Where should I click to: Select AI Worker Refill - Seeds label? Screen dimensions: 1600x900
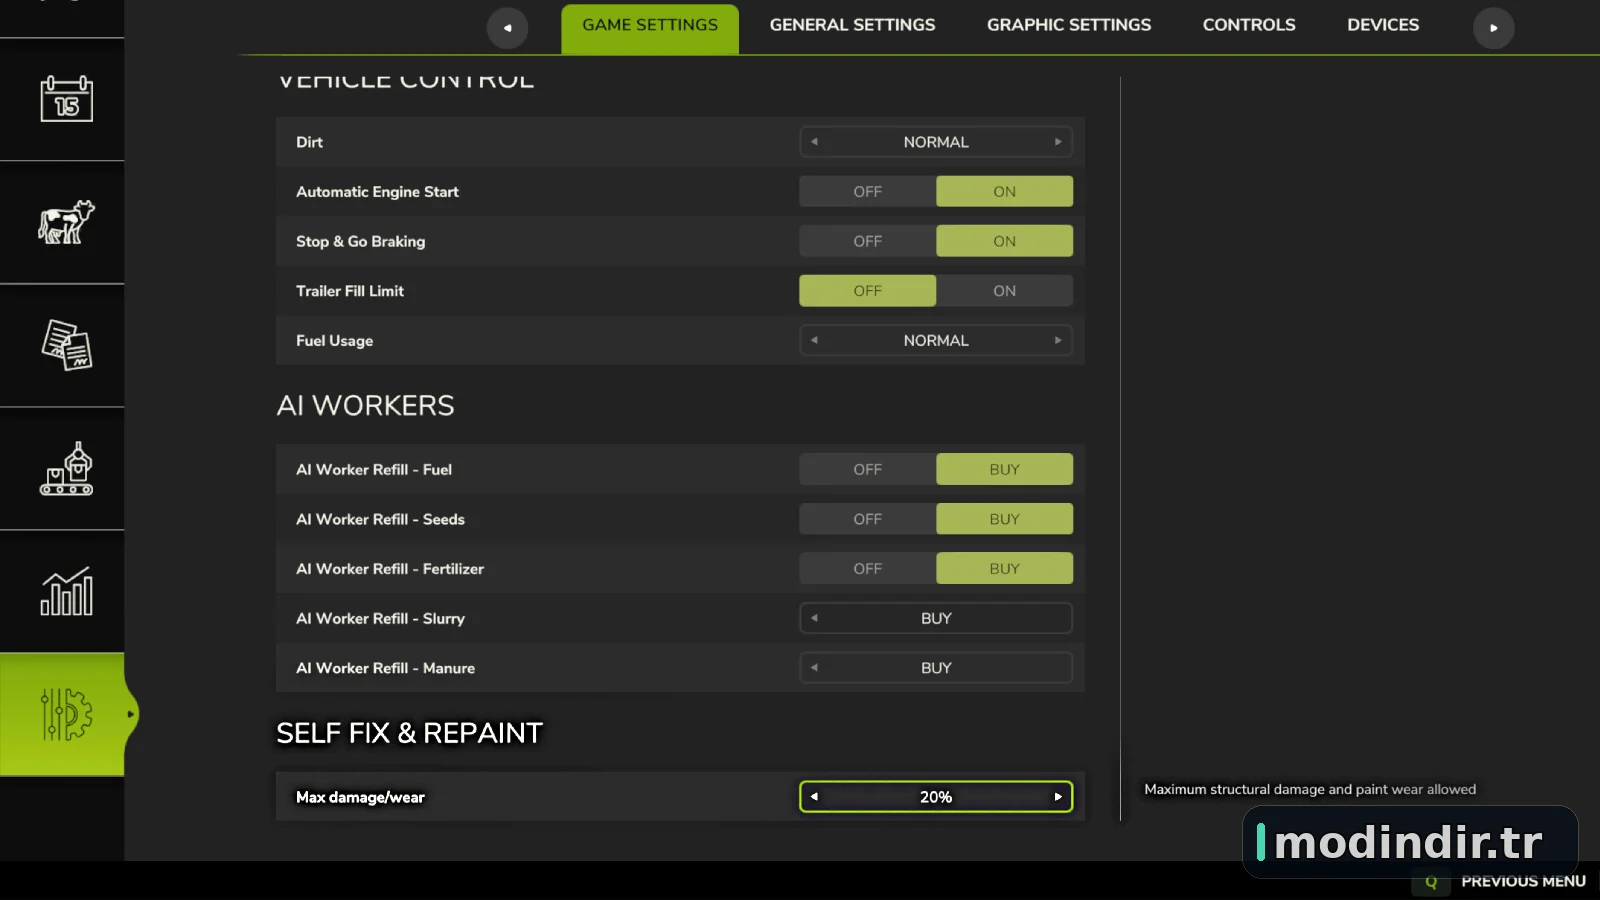(380, 519)
